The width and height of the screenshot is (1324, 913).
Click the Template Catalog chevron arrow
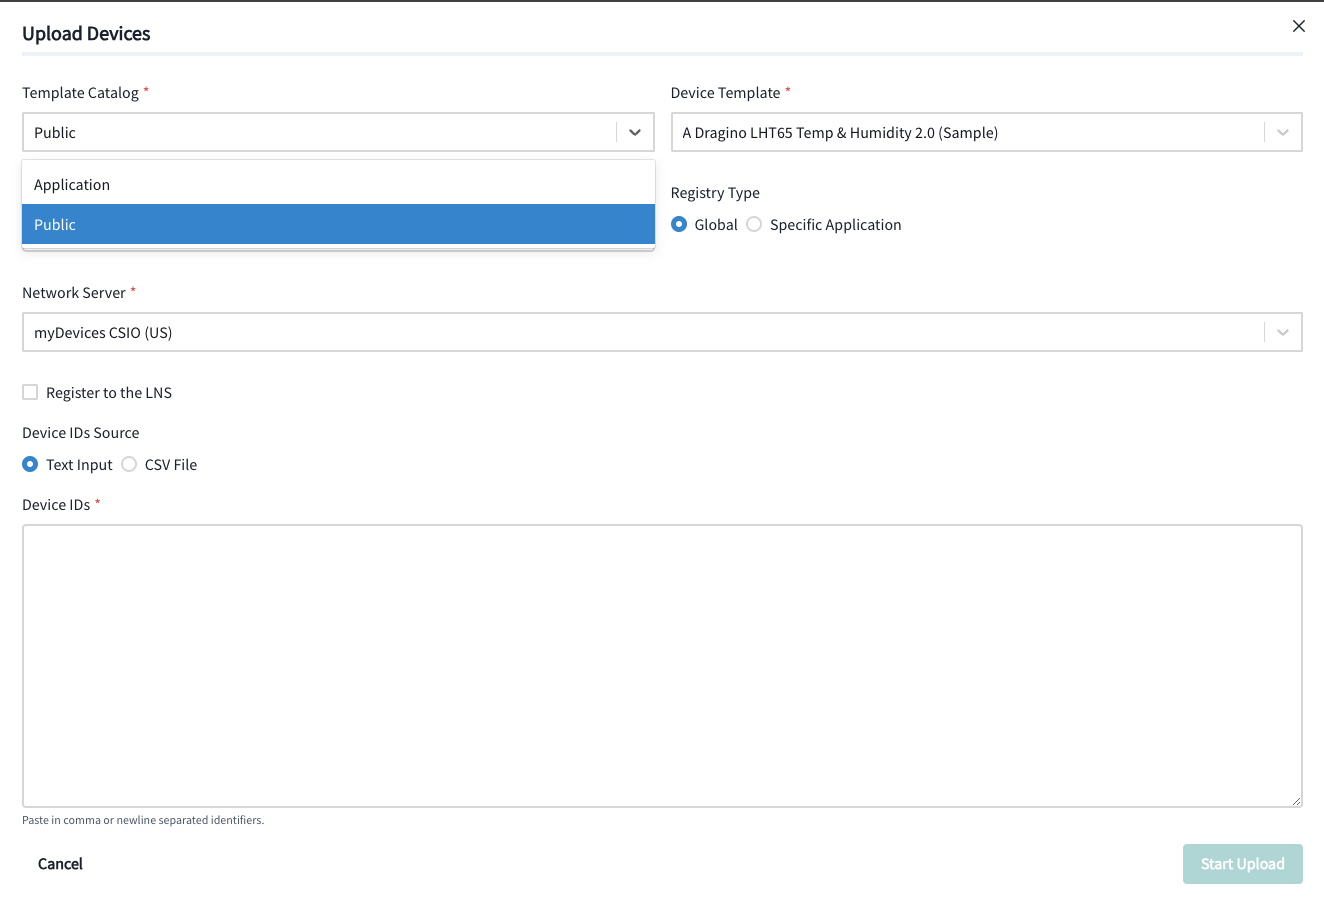pos(635,132)
